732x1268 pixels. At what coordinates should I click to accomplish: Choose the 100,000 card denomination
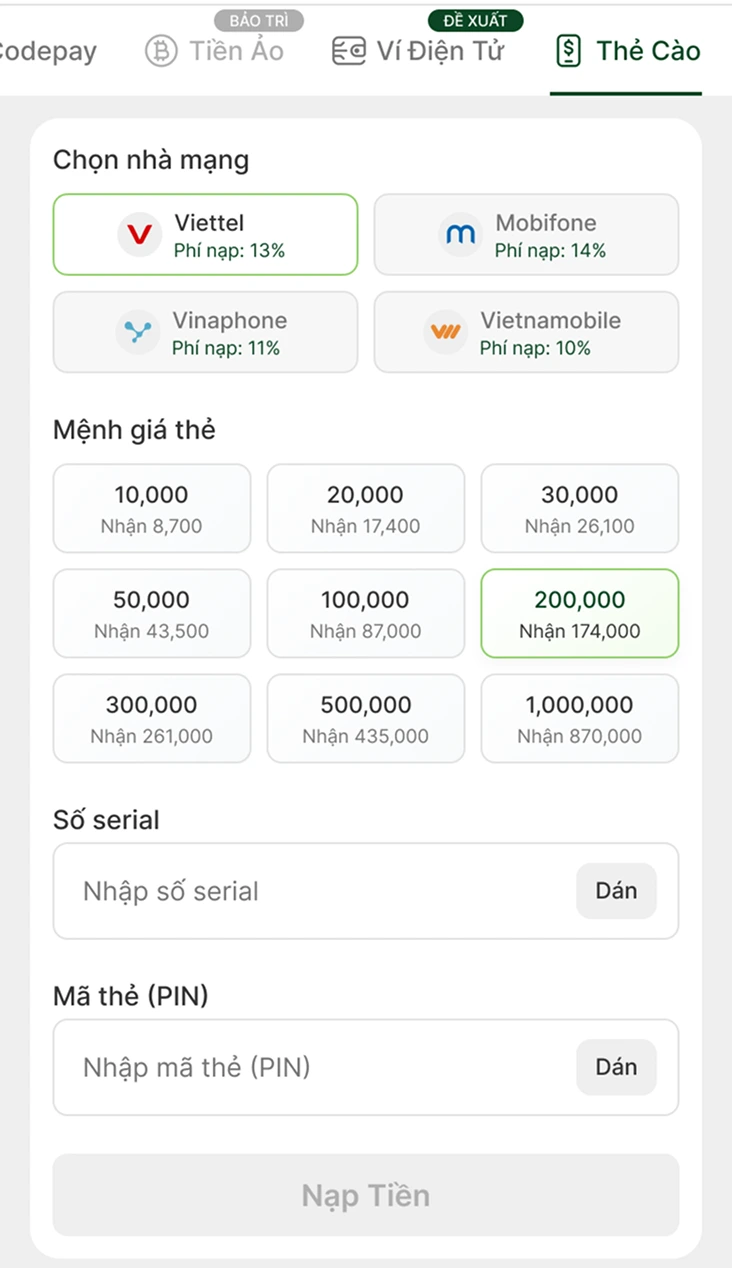365,613
